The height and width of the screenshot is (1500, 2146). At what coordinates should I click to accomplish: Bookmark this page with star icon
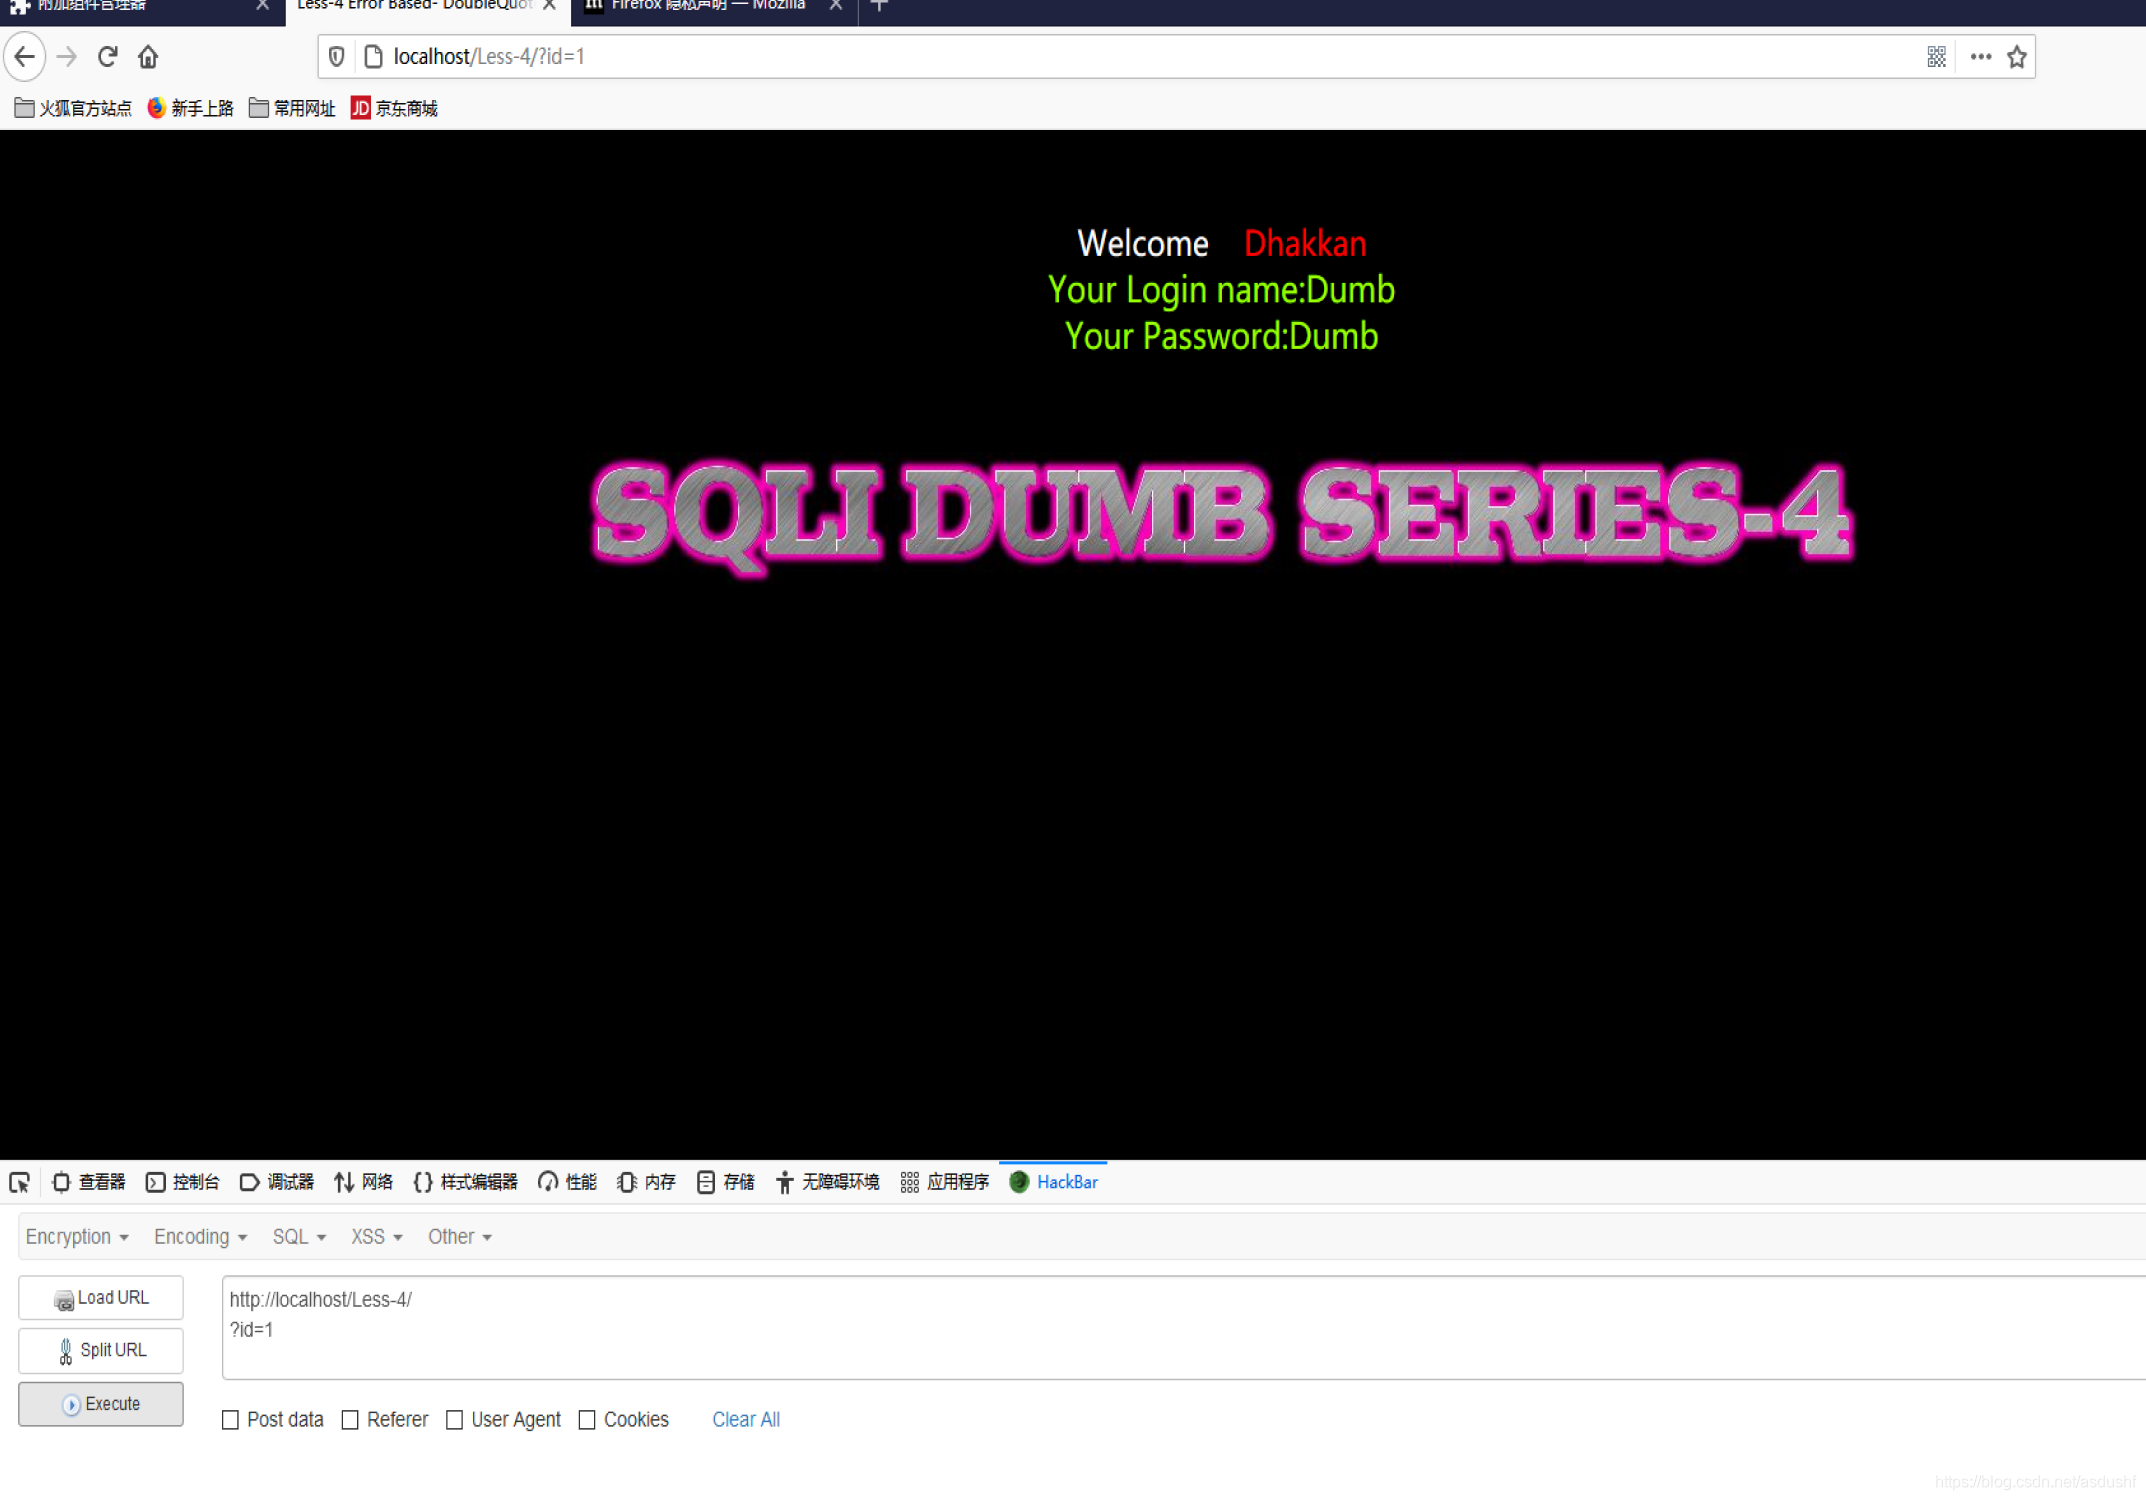2017,57
